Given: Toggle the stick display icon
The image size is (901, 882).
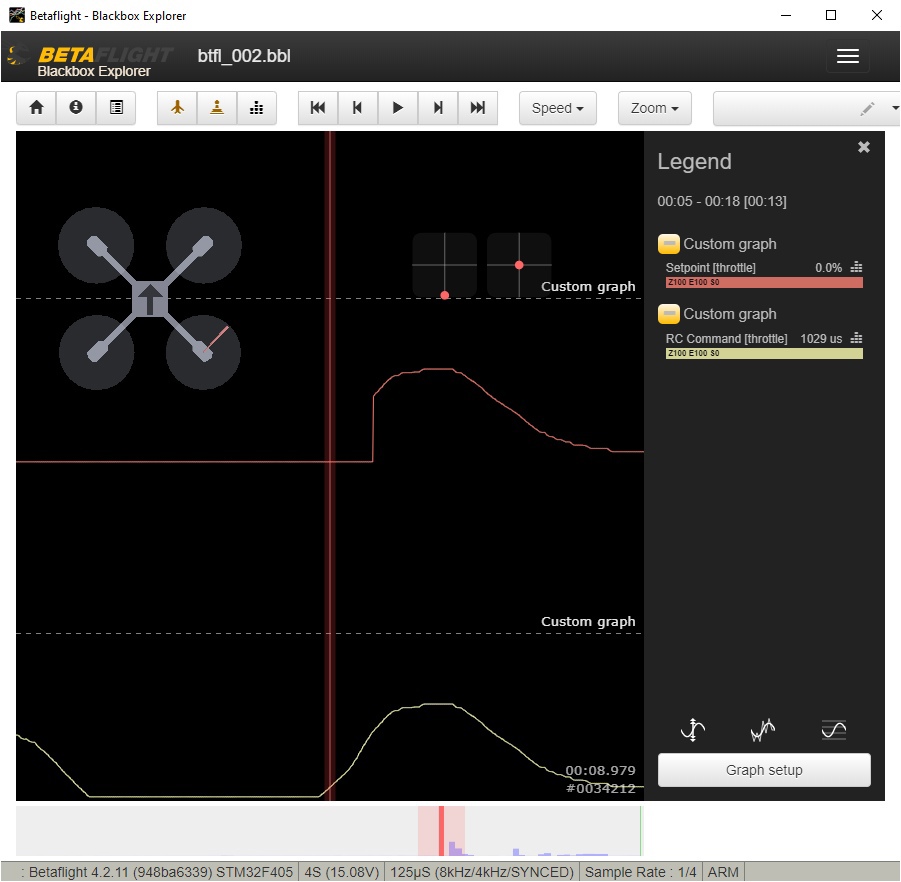Looking at the screenshot, I should tap(217, 108).
